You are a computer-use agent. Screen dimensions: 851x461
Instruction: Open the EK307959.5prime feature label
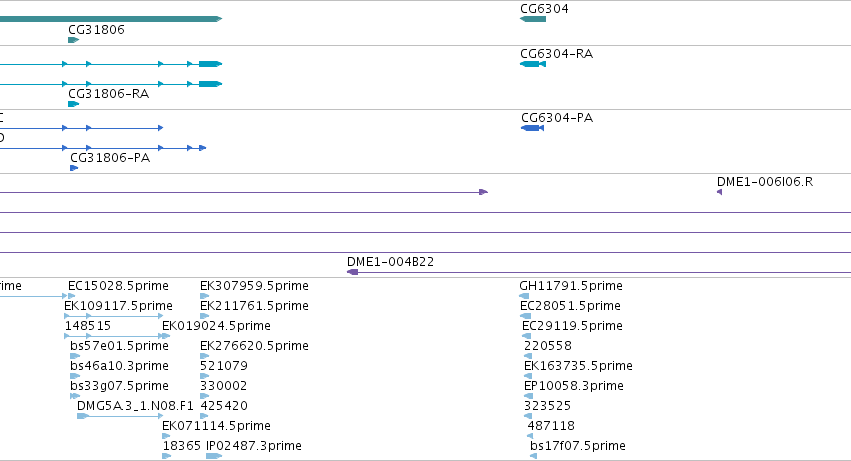pyautogui.click(x=254, y=286)
